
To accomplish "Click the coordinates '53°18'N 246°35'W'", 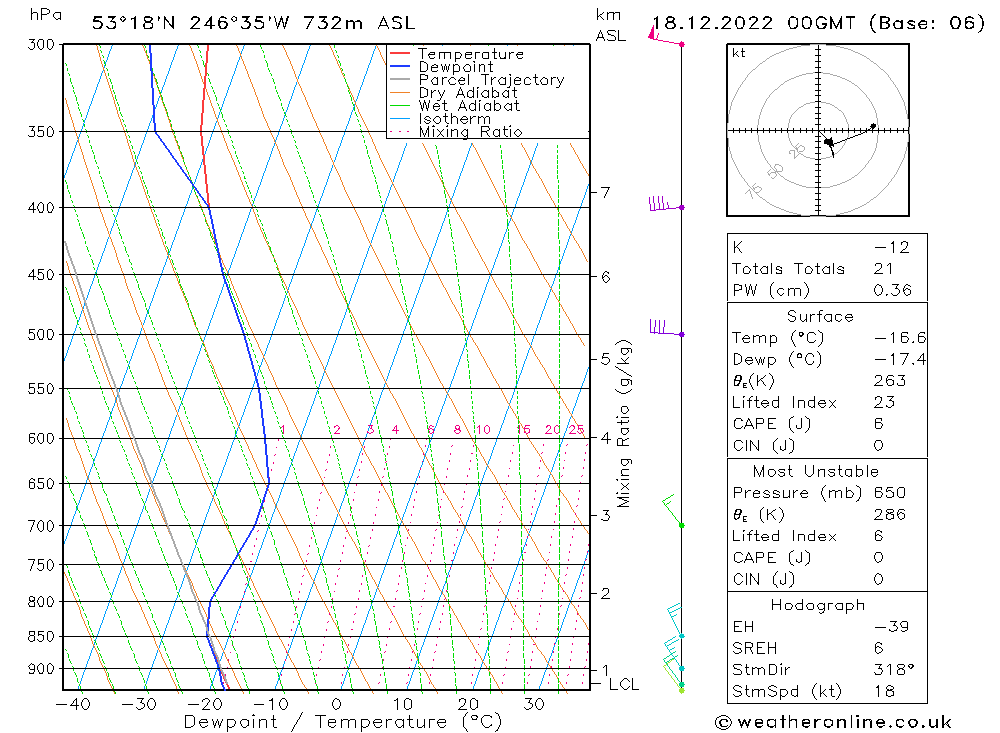I will [x=191, y=23].
